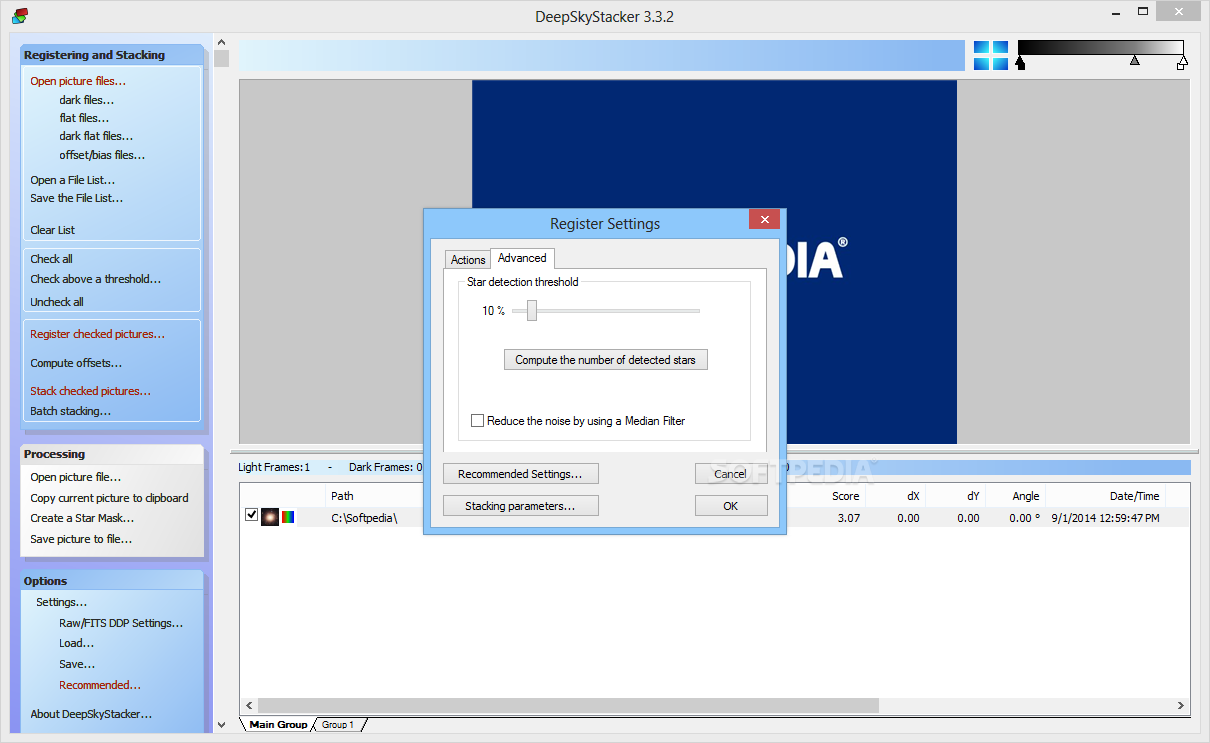Click Compute offsets in sidebar
The image size is (1210, 743).
(76, 363)
